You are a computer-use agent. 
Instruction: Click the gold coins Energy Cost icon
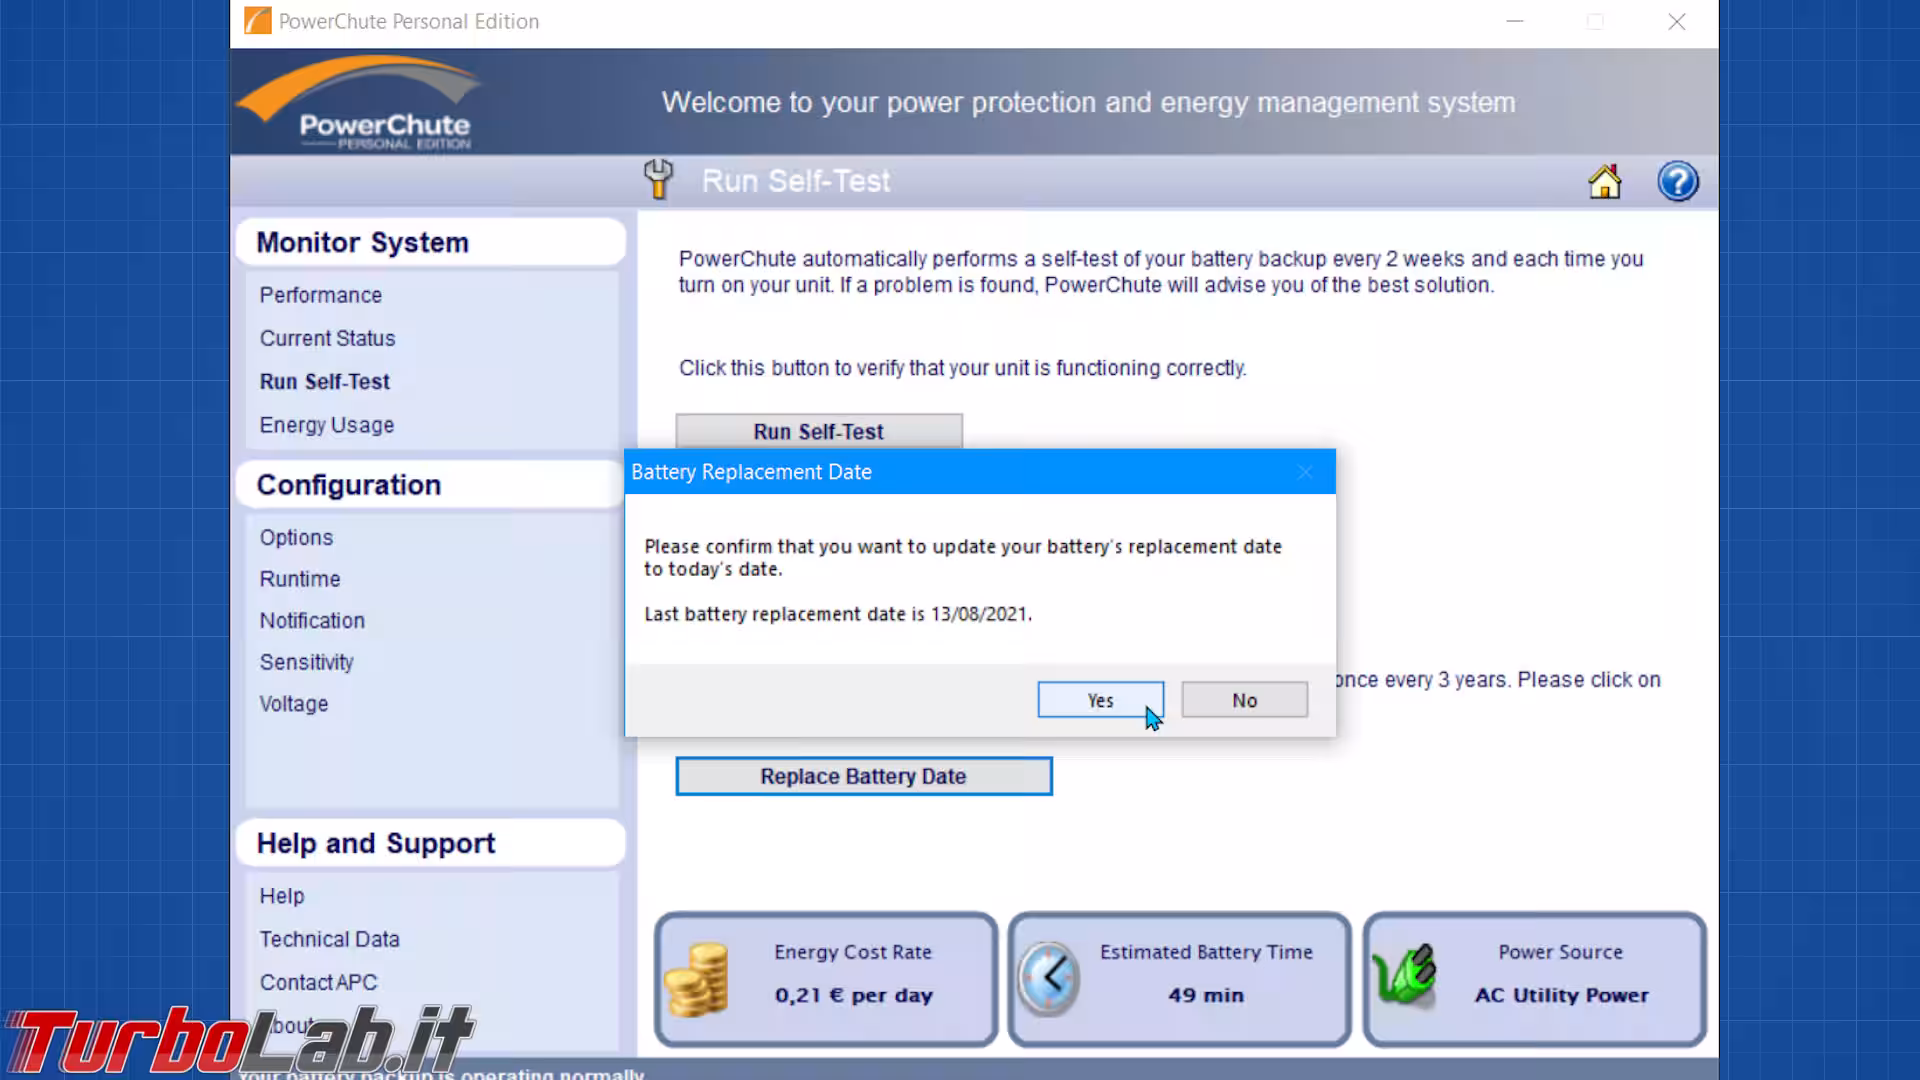[698, 979]
